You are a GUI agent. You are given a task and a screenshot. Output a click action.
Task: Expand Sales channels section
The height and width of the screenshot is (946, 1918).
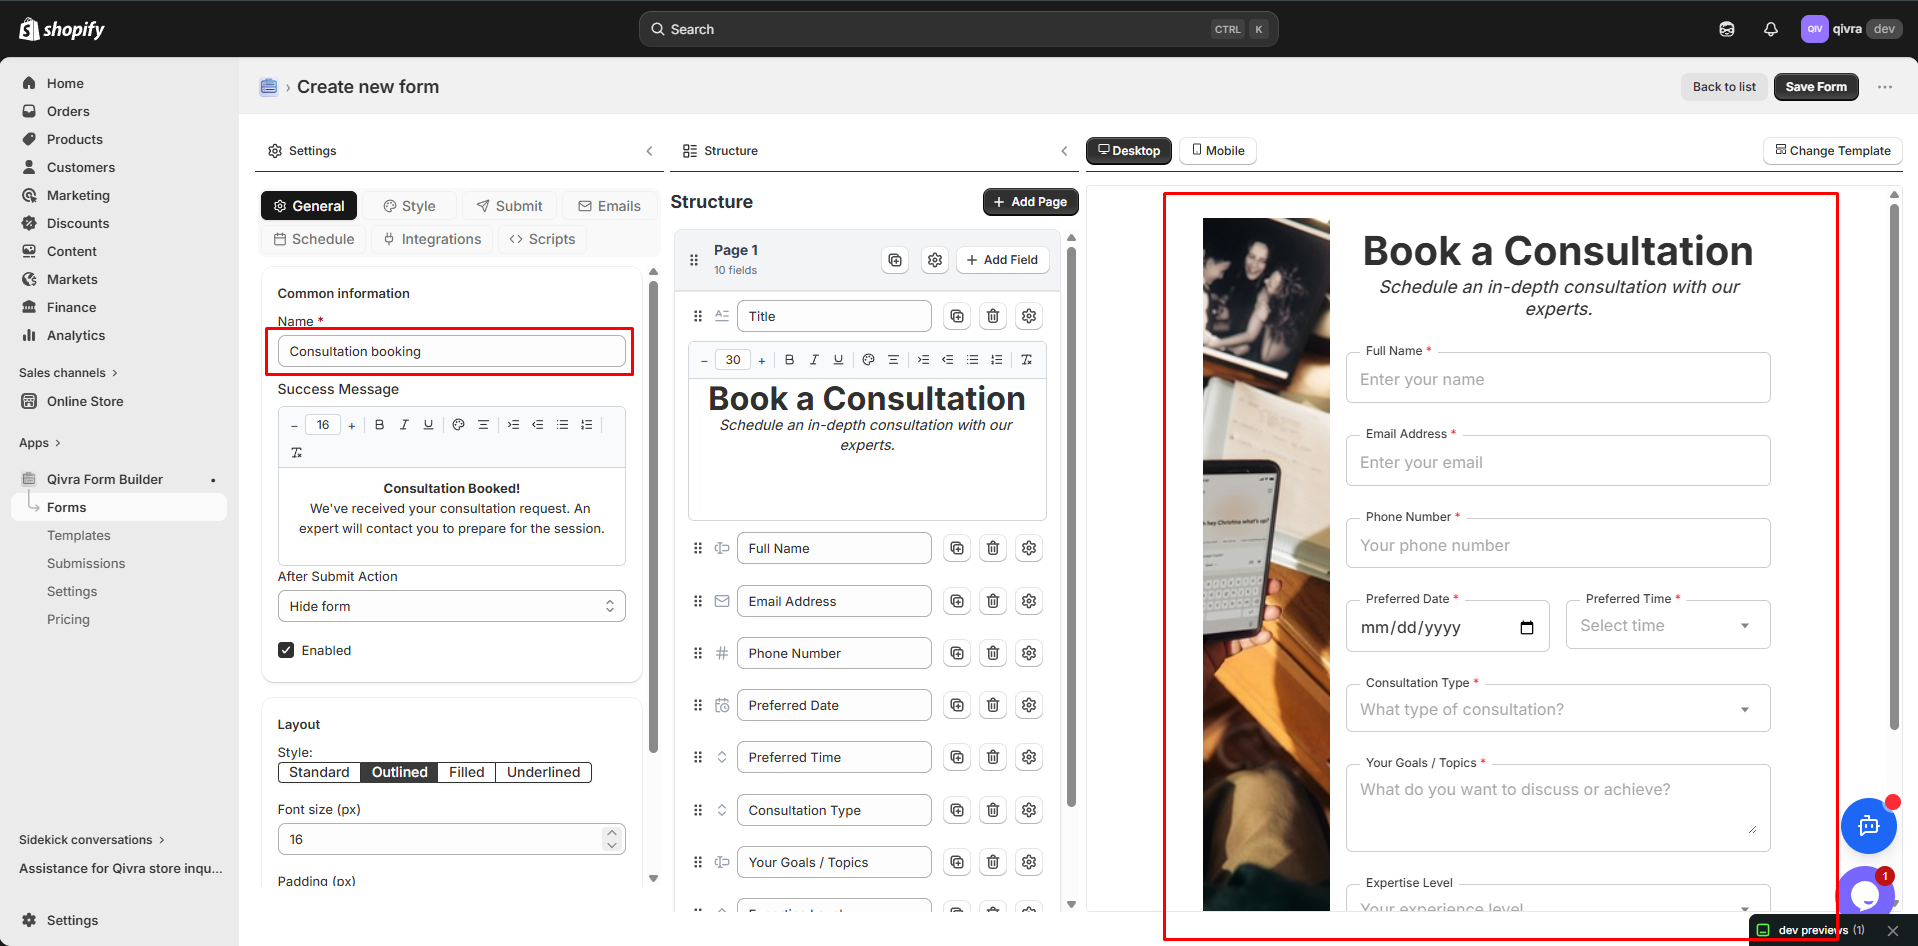point(68,373)
